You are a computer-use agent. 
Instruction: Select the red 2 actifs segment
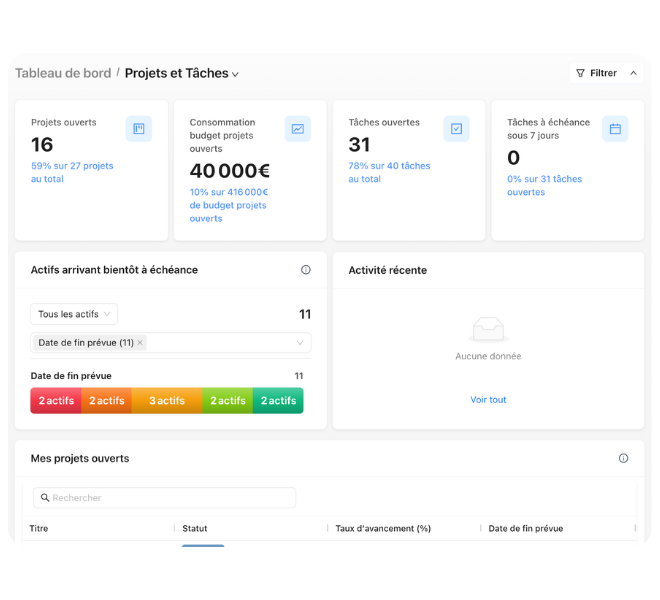pyautogui.click(x=56, y=400)
